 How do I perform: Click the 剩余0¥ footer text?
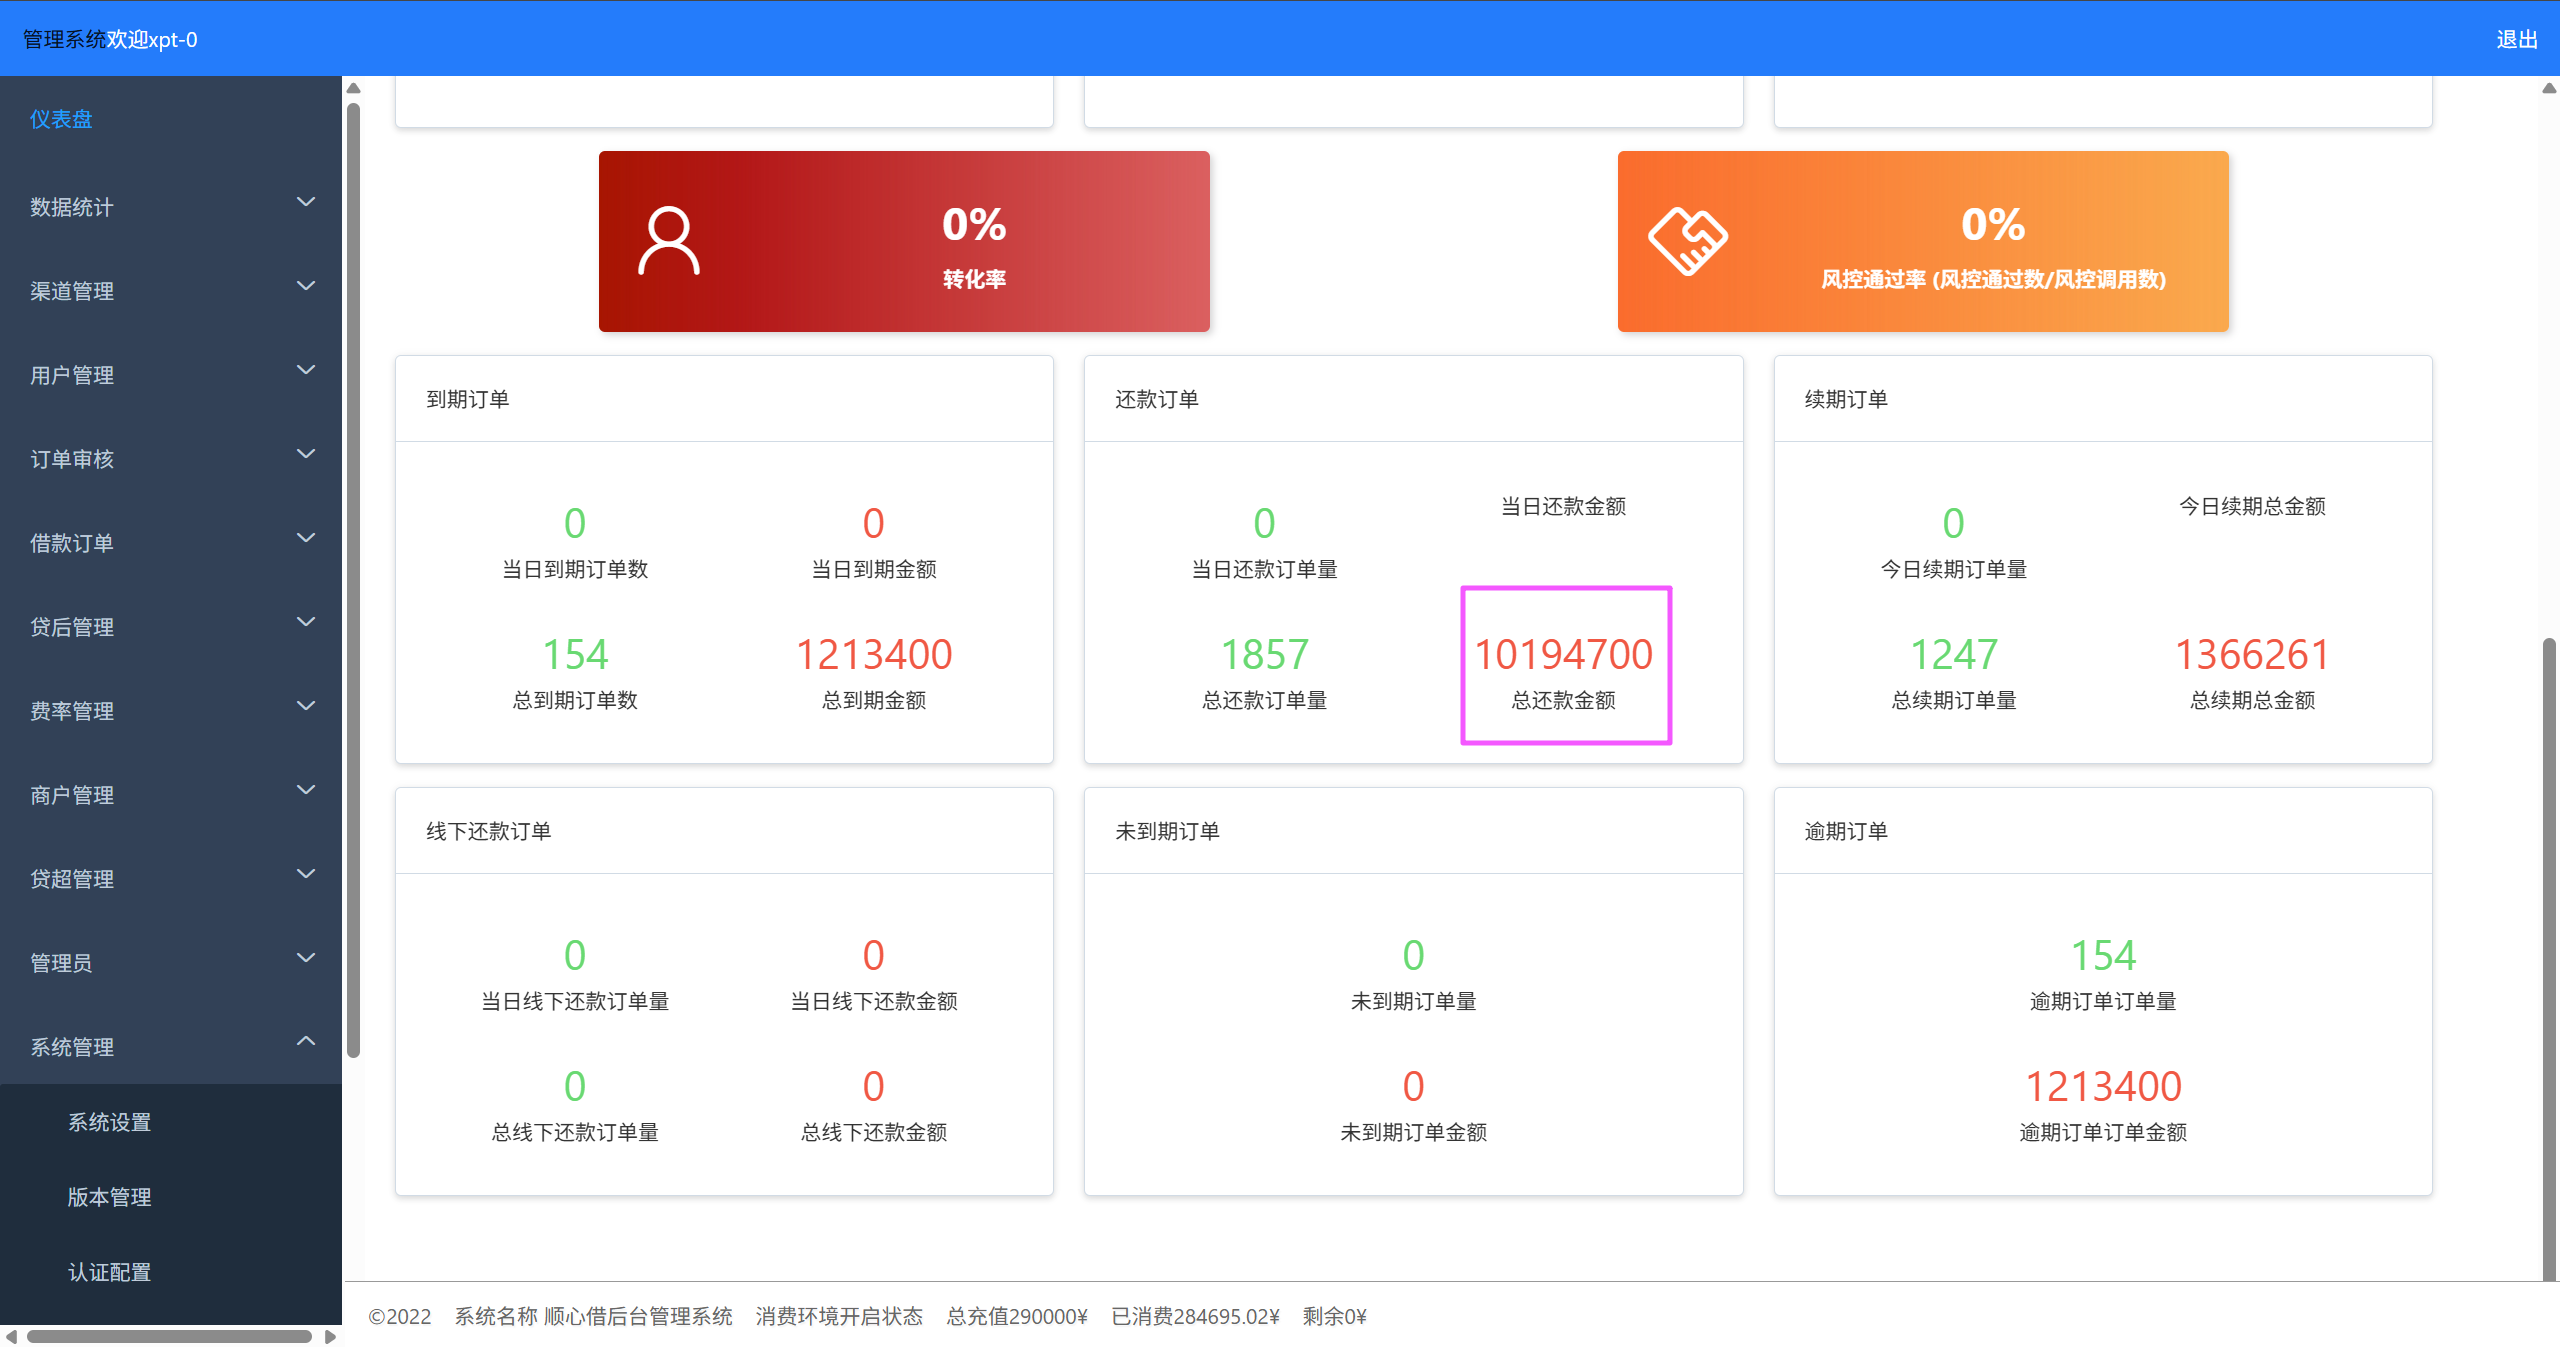(x=1334, y=1316)
